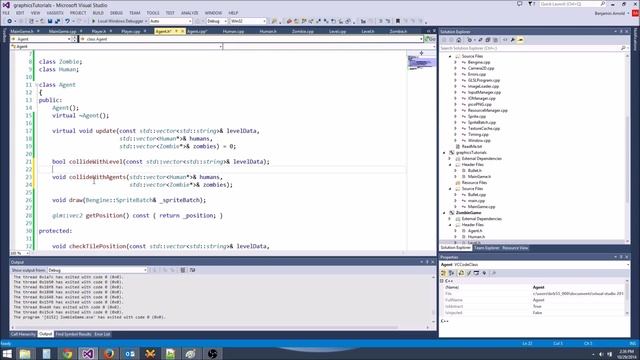Open the BUILD menu
Image resolution: width=640 pixels, height=360 pixels.
98,13
